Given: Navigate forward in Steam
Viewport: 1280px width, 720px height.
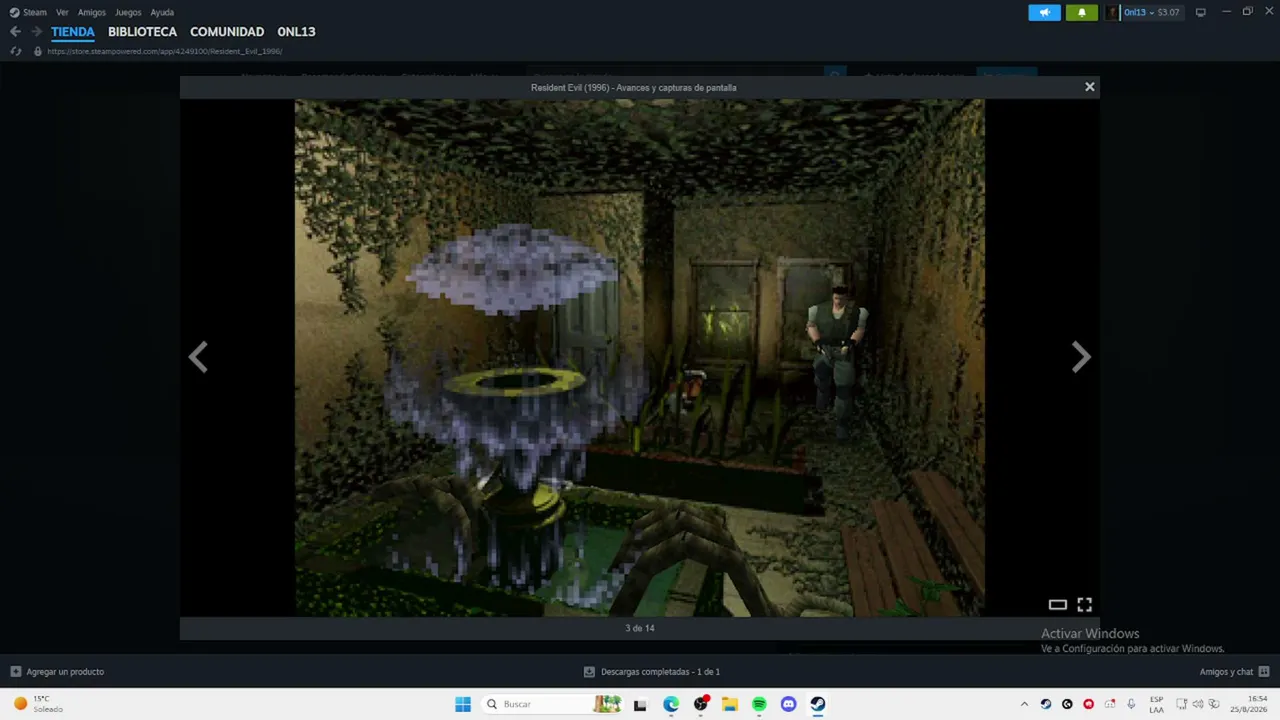Looking at the screenshot, I should click(36, 32).
